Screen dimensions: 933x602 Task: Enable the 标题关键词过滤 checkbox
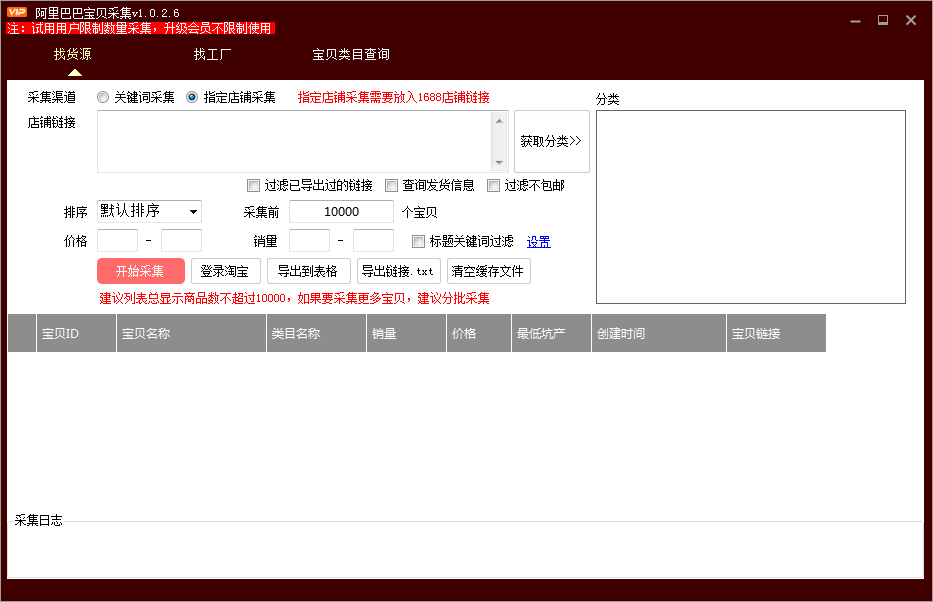[419, 241]
